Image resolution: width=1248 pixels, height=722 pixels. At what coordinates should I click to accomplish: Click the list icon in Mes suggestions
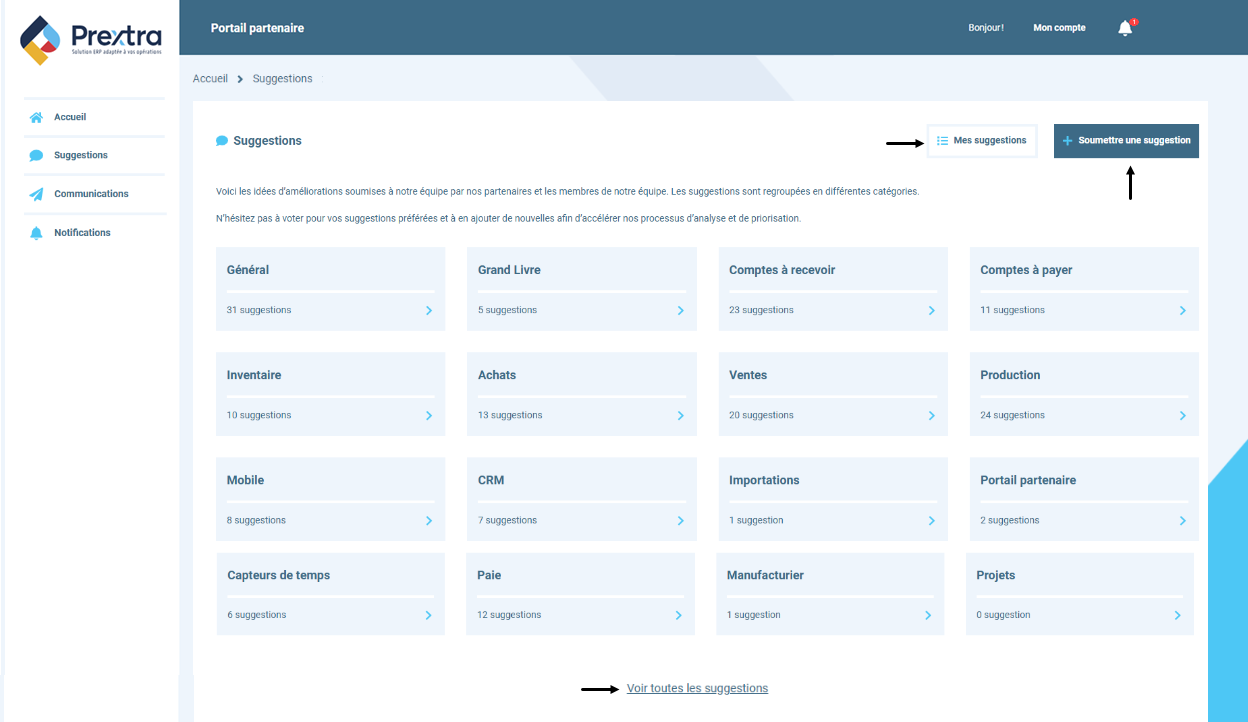(942, 141)
